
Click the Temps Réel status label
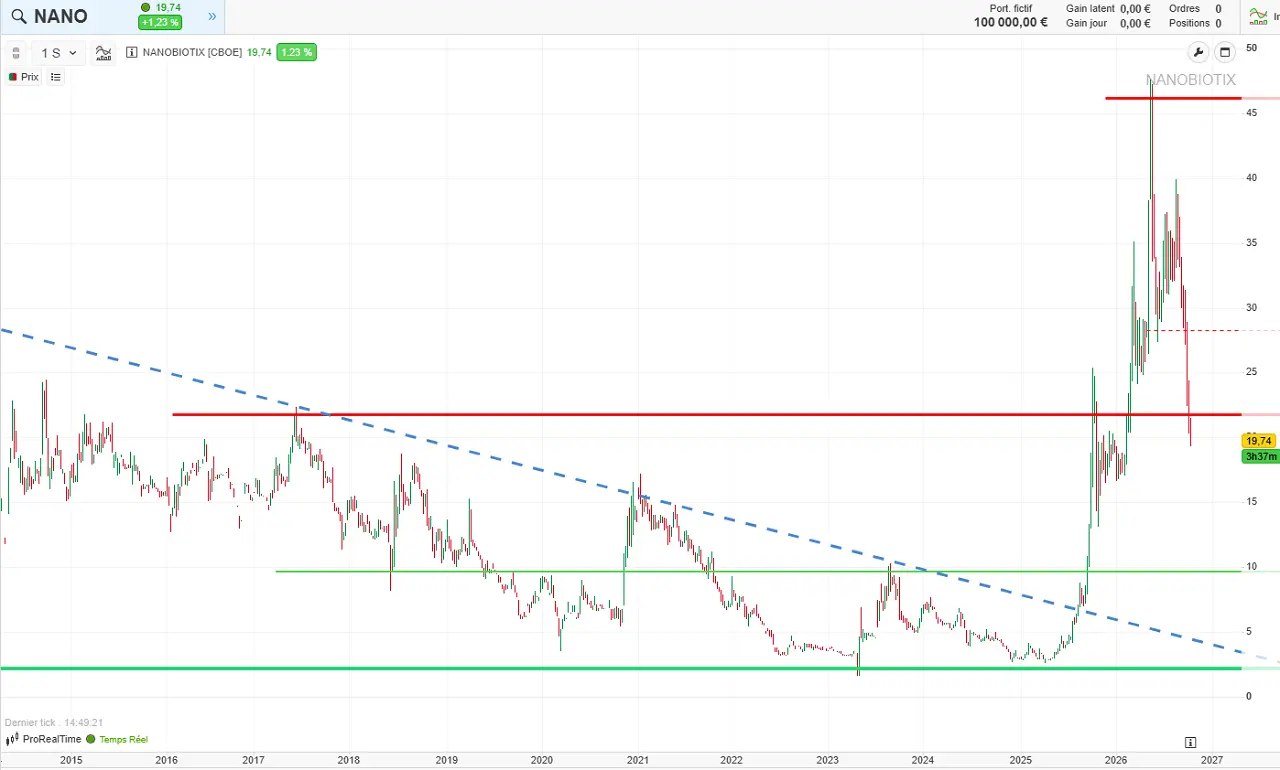[x=123, y=740]
